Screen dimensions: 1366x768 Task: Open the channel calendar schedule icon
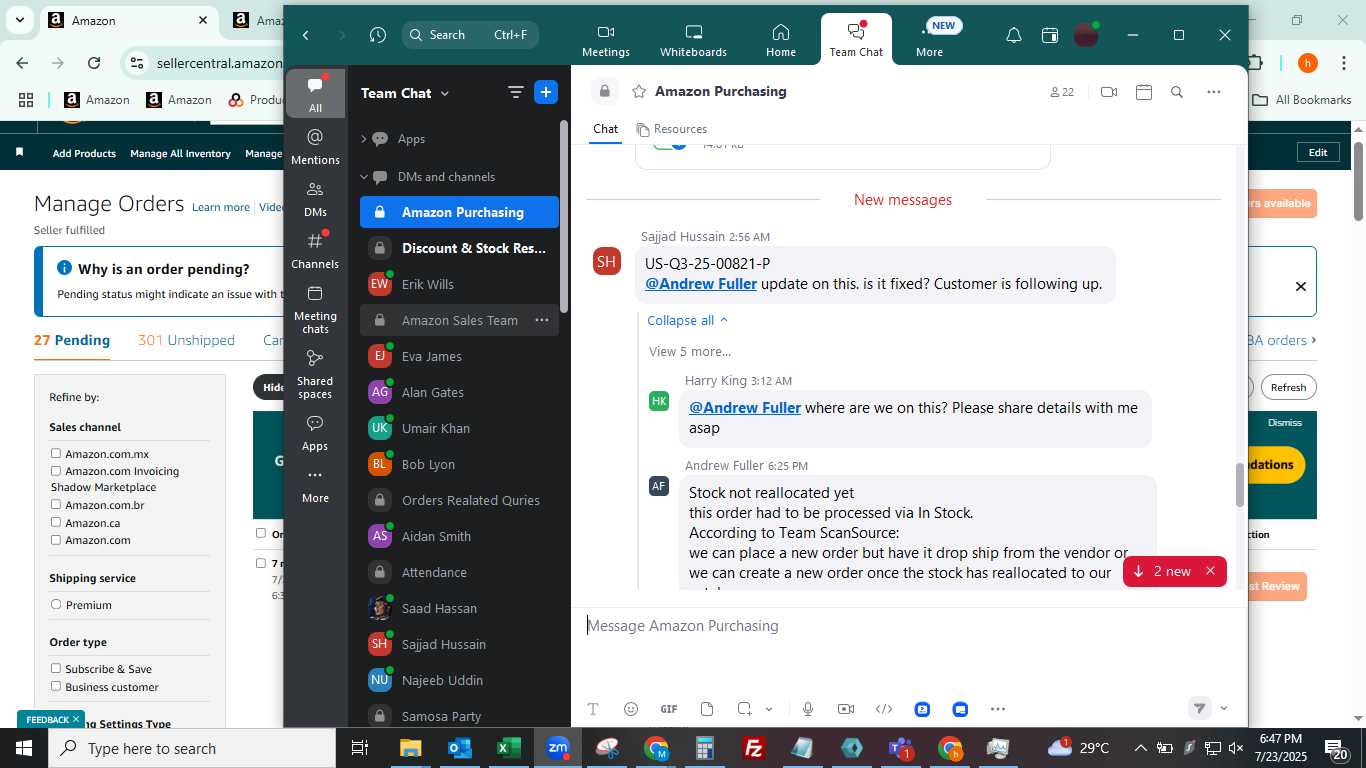click(1144, 92)
